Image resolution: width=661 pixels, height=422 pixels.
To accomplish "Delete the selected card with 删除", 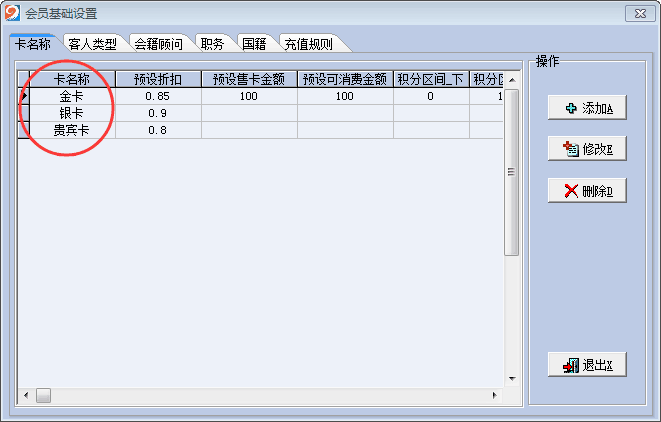I will 587,191.
